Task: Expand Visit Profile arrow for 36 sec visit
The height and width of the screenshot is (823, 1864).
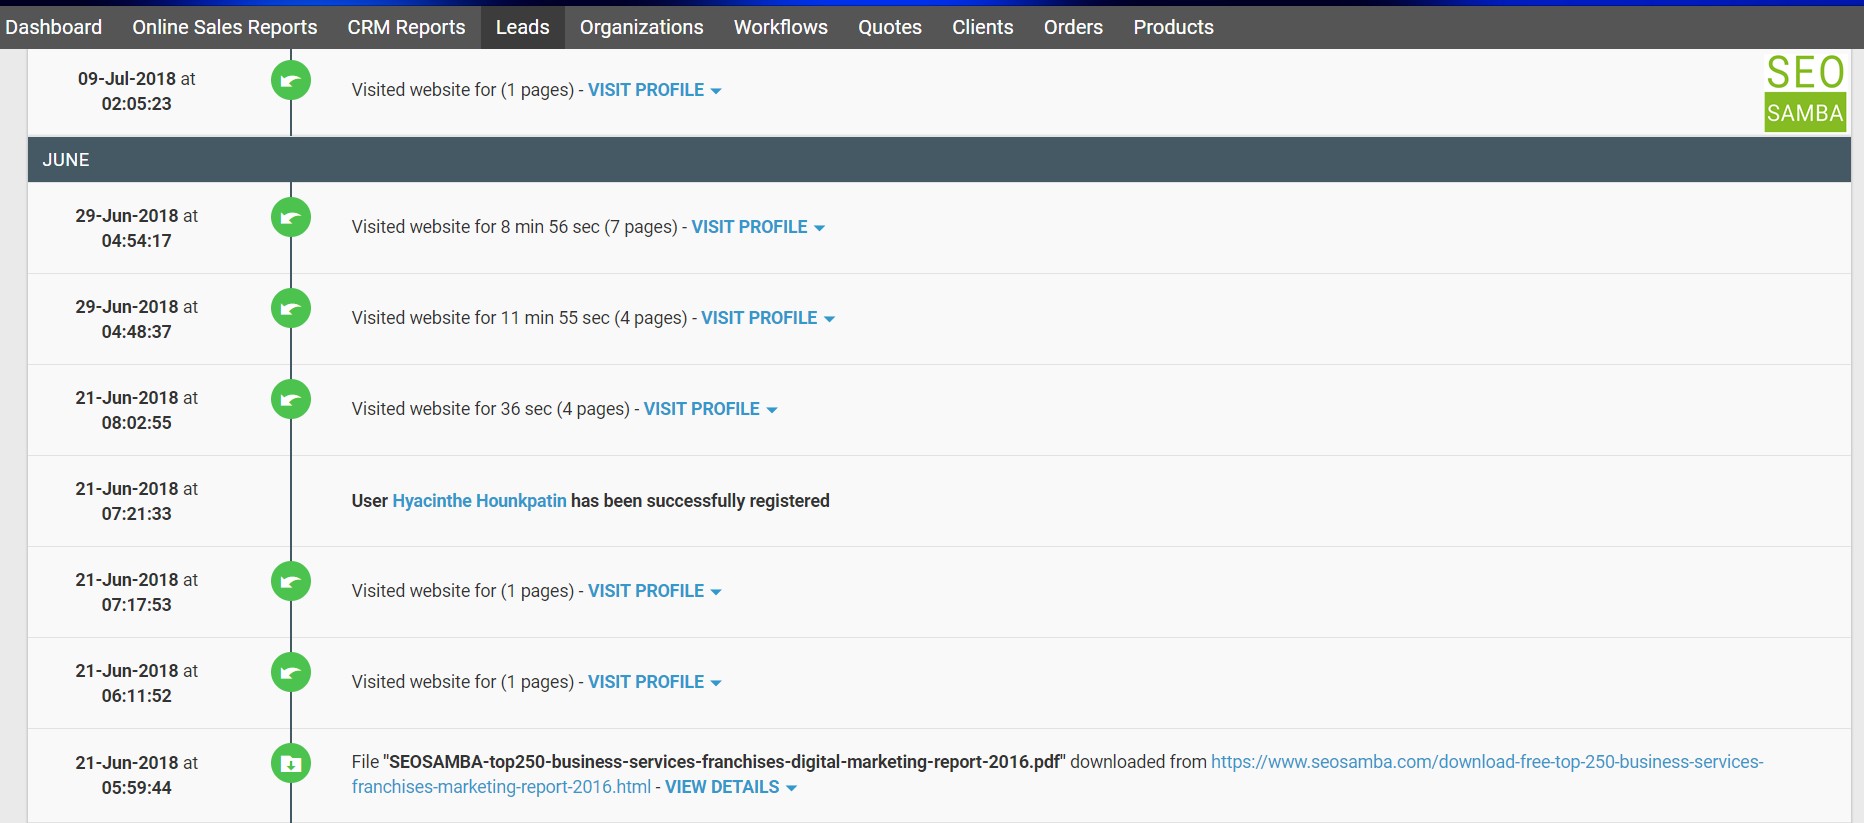Action: pos(772,410)
